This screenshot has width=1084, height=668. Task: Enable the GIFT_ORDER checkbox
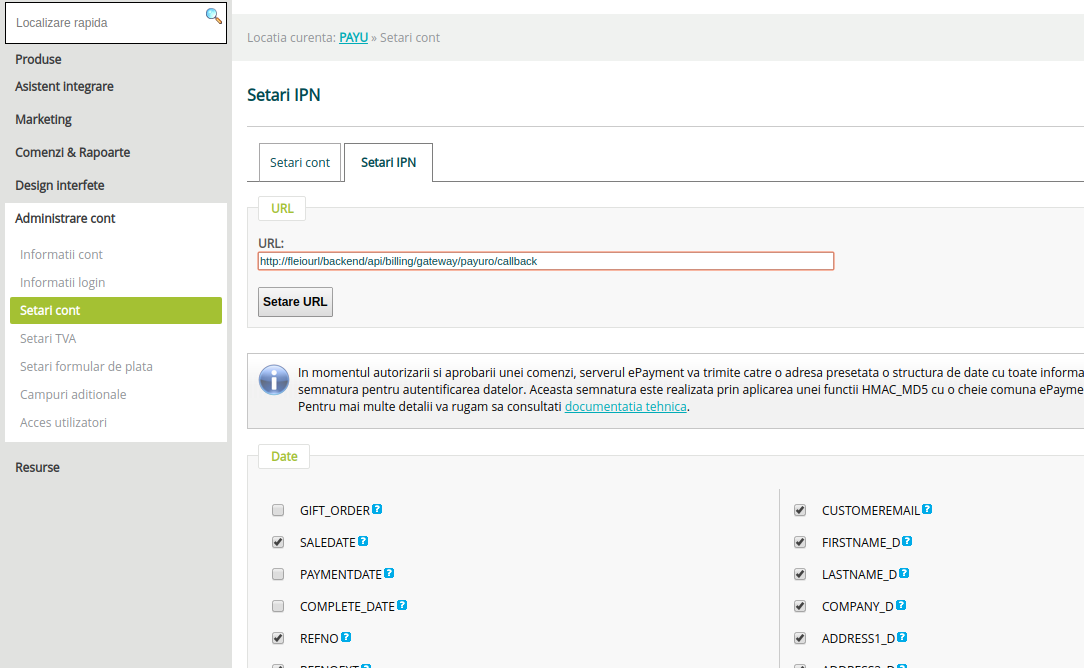[278, 510]
